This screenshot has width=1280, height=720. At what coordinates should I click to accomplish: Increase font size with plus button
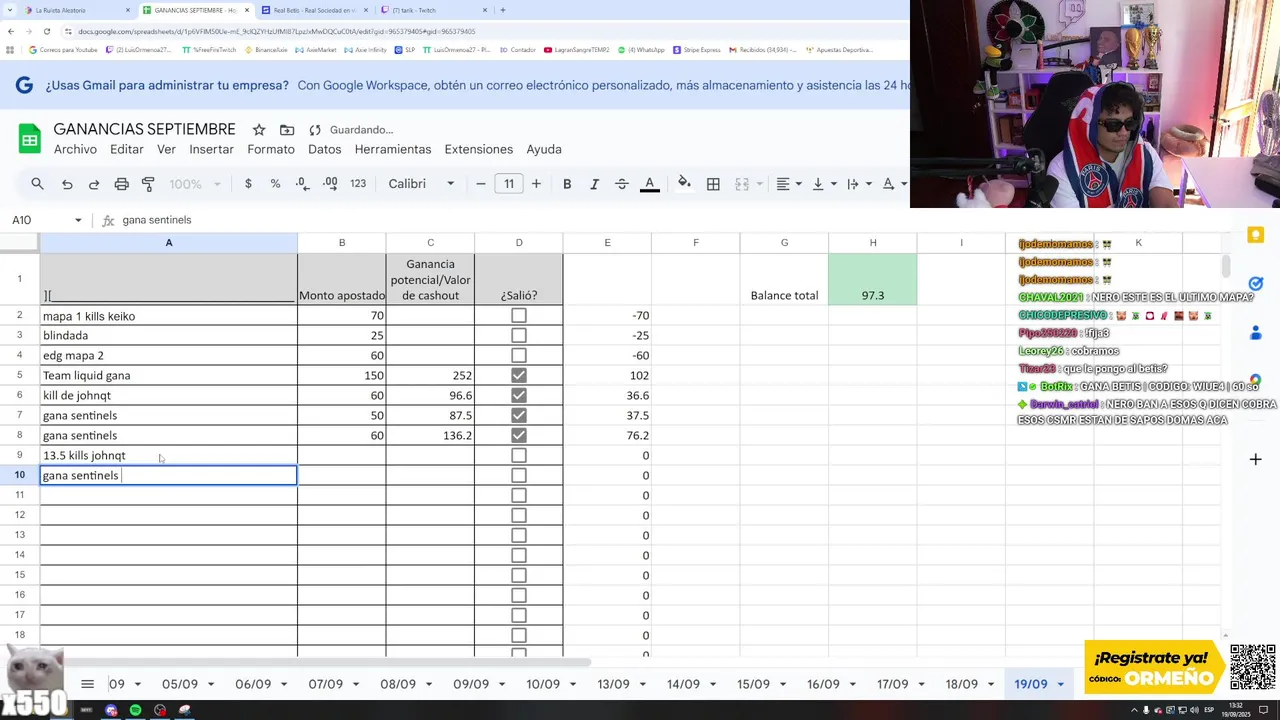coord(536,184)
